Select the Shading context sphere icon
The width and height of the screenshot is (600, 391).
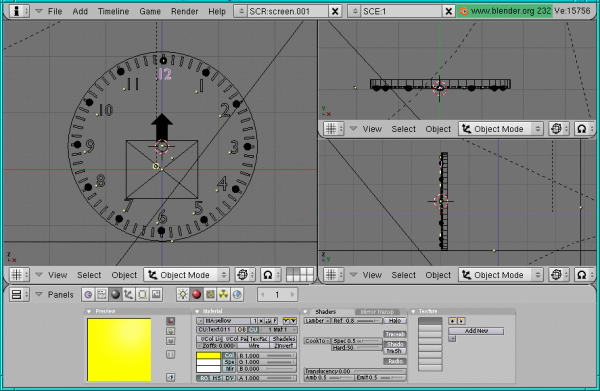115,295
